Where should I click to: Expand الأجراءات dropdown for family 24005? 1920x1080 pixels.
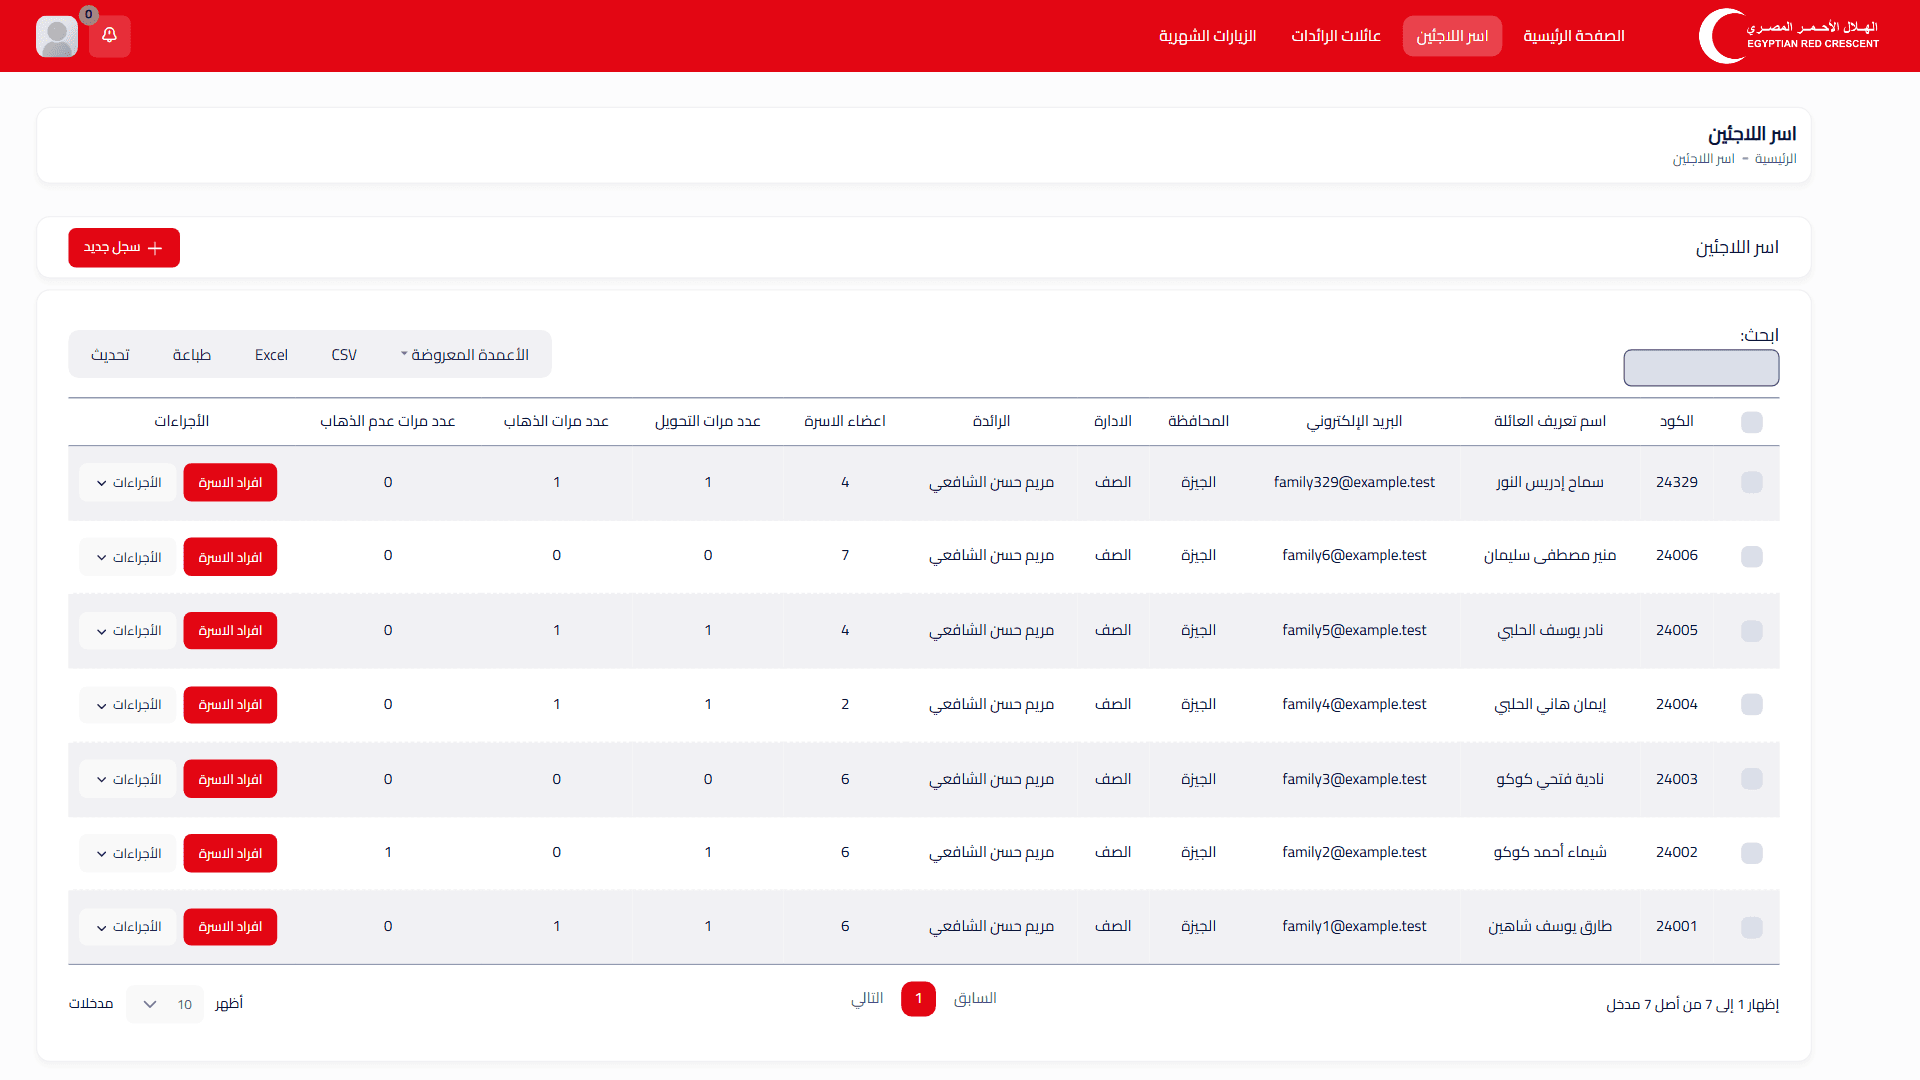pyautogui.click(x=128, y=631)
